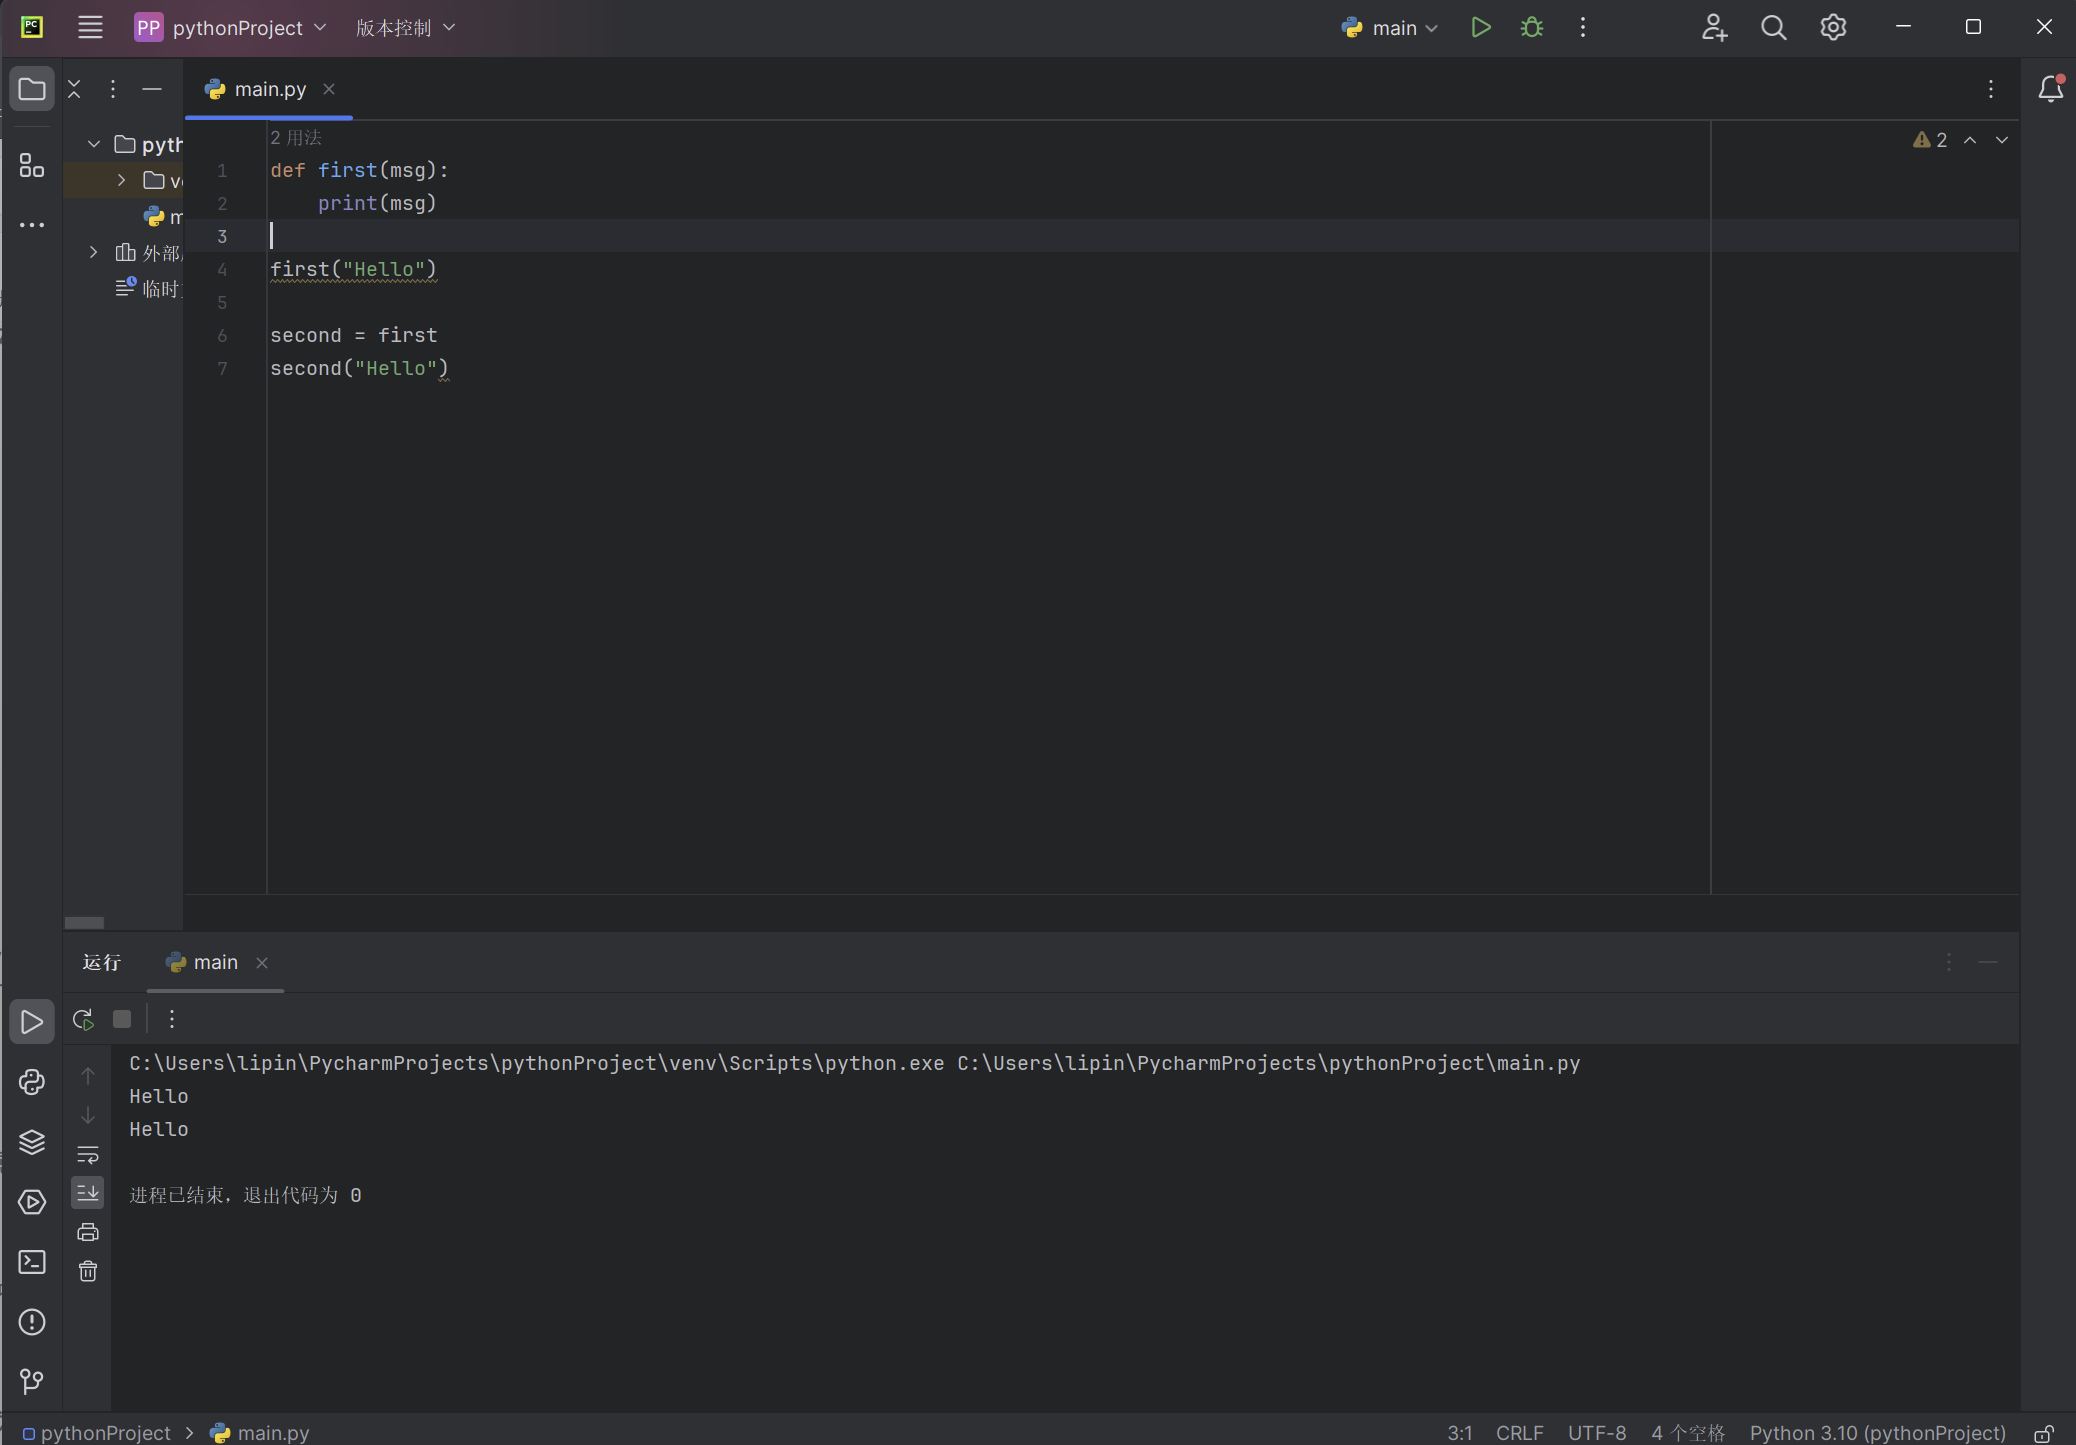The image size is (2076, 1445).
Task: Open editor tab options menu
Action: point(1991,89)
